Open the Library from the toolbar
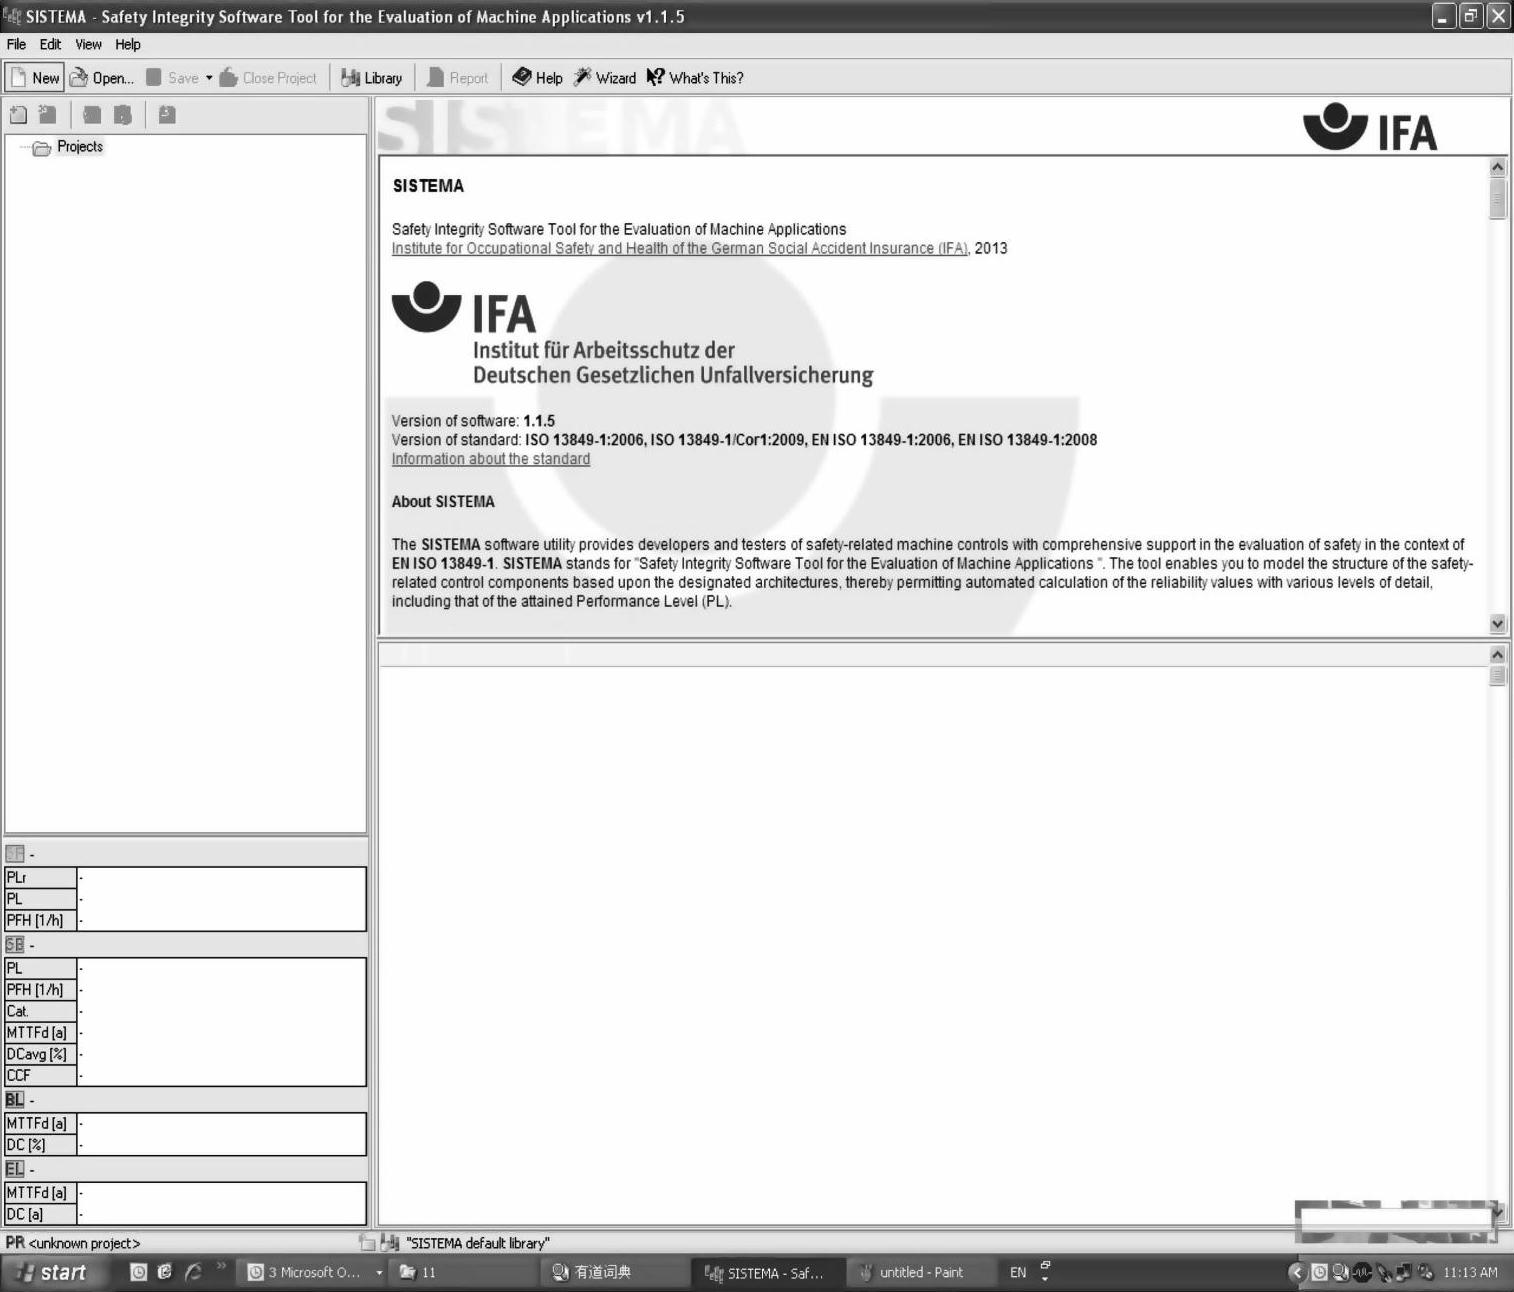1514x1292 pixels. tap(371, 78)
